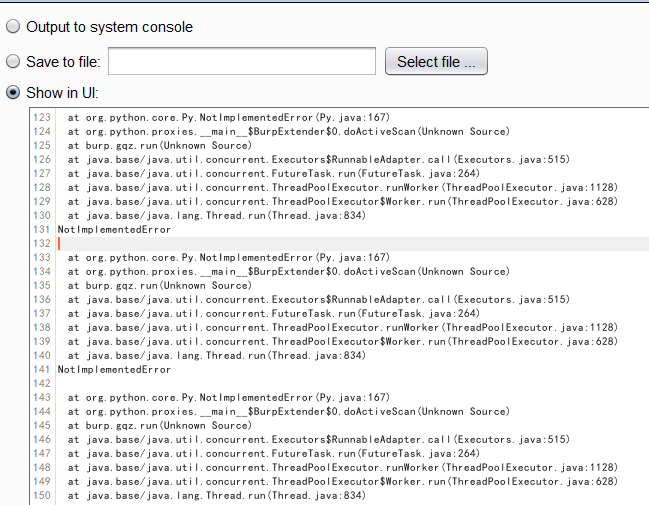The height and width of the screenshot is (505, 649).
Task: Click line 124 doActiveScan trace entry
Action: pyautogui.click(x=288, y=132)
